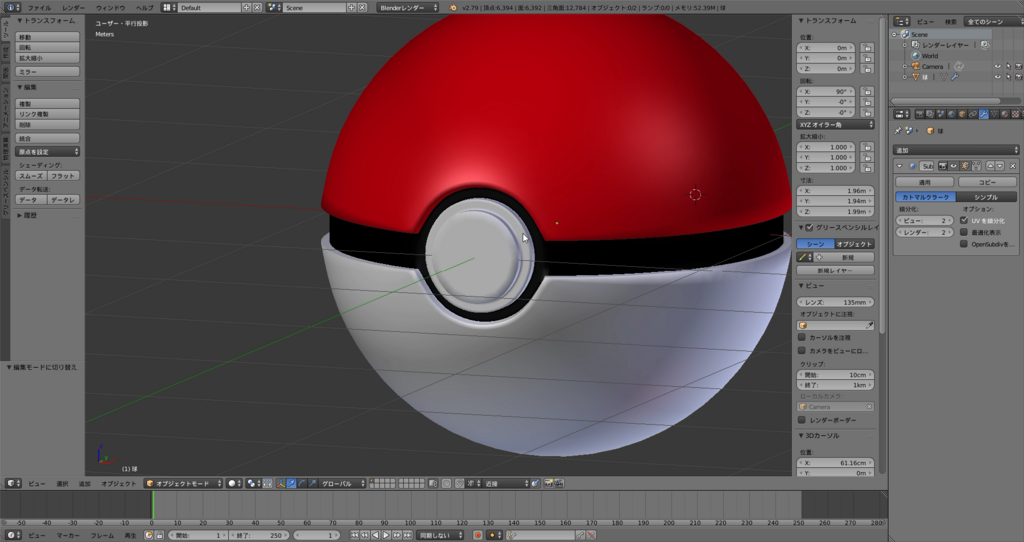
Task: Toggle Subsurf modifier viewport display eye
Action: coord(953,166)
